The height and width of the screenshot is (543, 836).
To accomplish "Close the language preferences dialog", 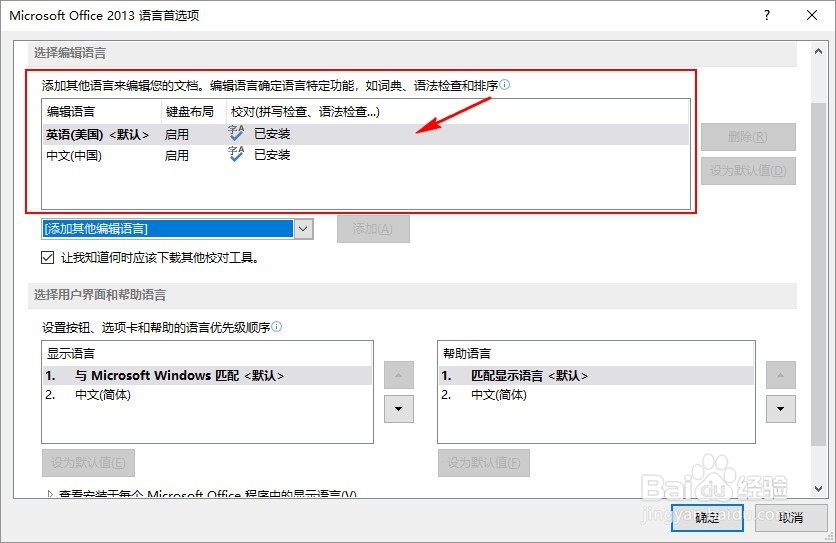I will [x=811, y=15].
